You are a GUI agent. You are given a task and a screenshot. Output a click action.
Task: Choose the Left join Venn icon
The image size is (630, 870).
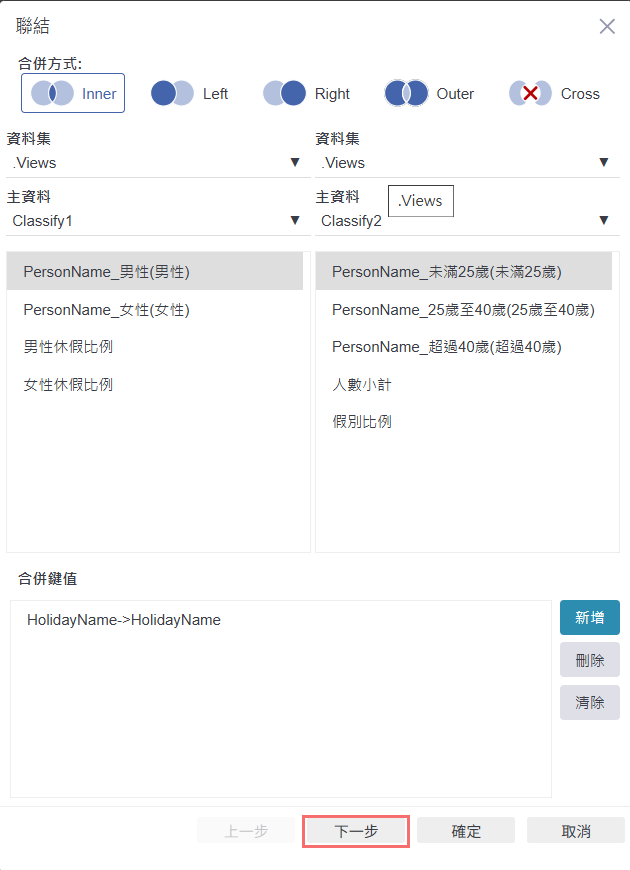172,93
